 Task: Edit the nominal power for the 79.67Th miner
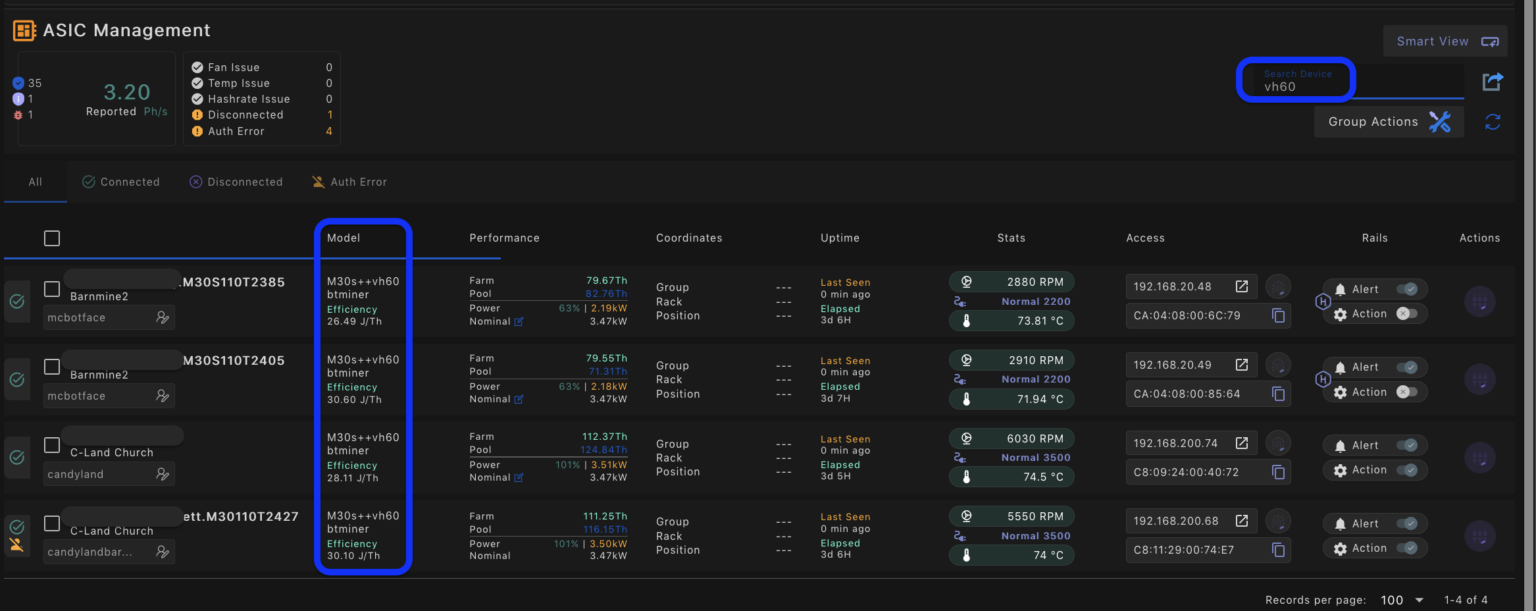pyautogui.click(x=519, y=321)
